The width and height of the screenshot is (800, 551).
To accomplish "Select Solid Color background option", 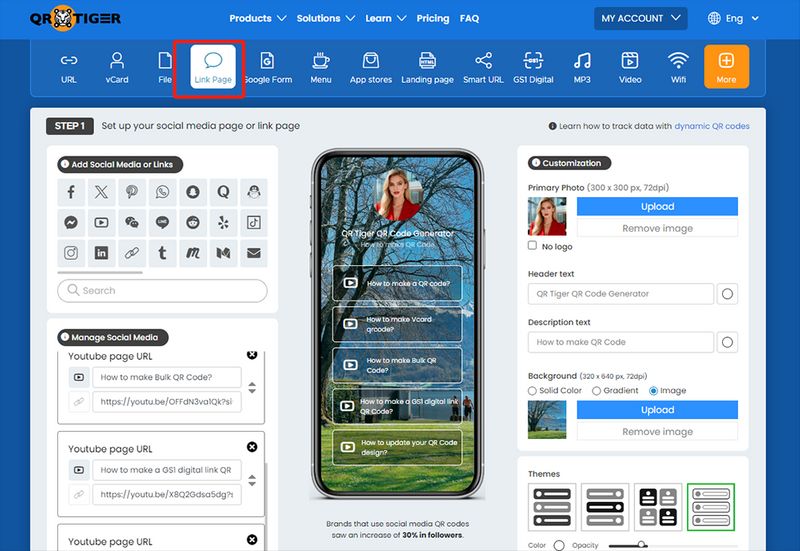I will click(533, 391).
